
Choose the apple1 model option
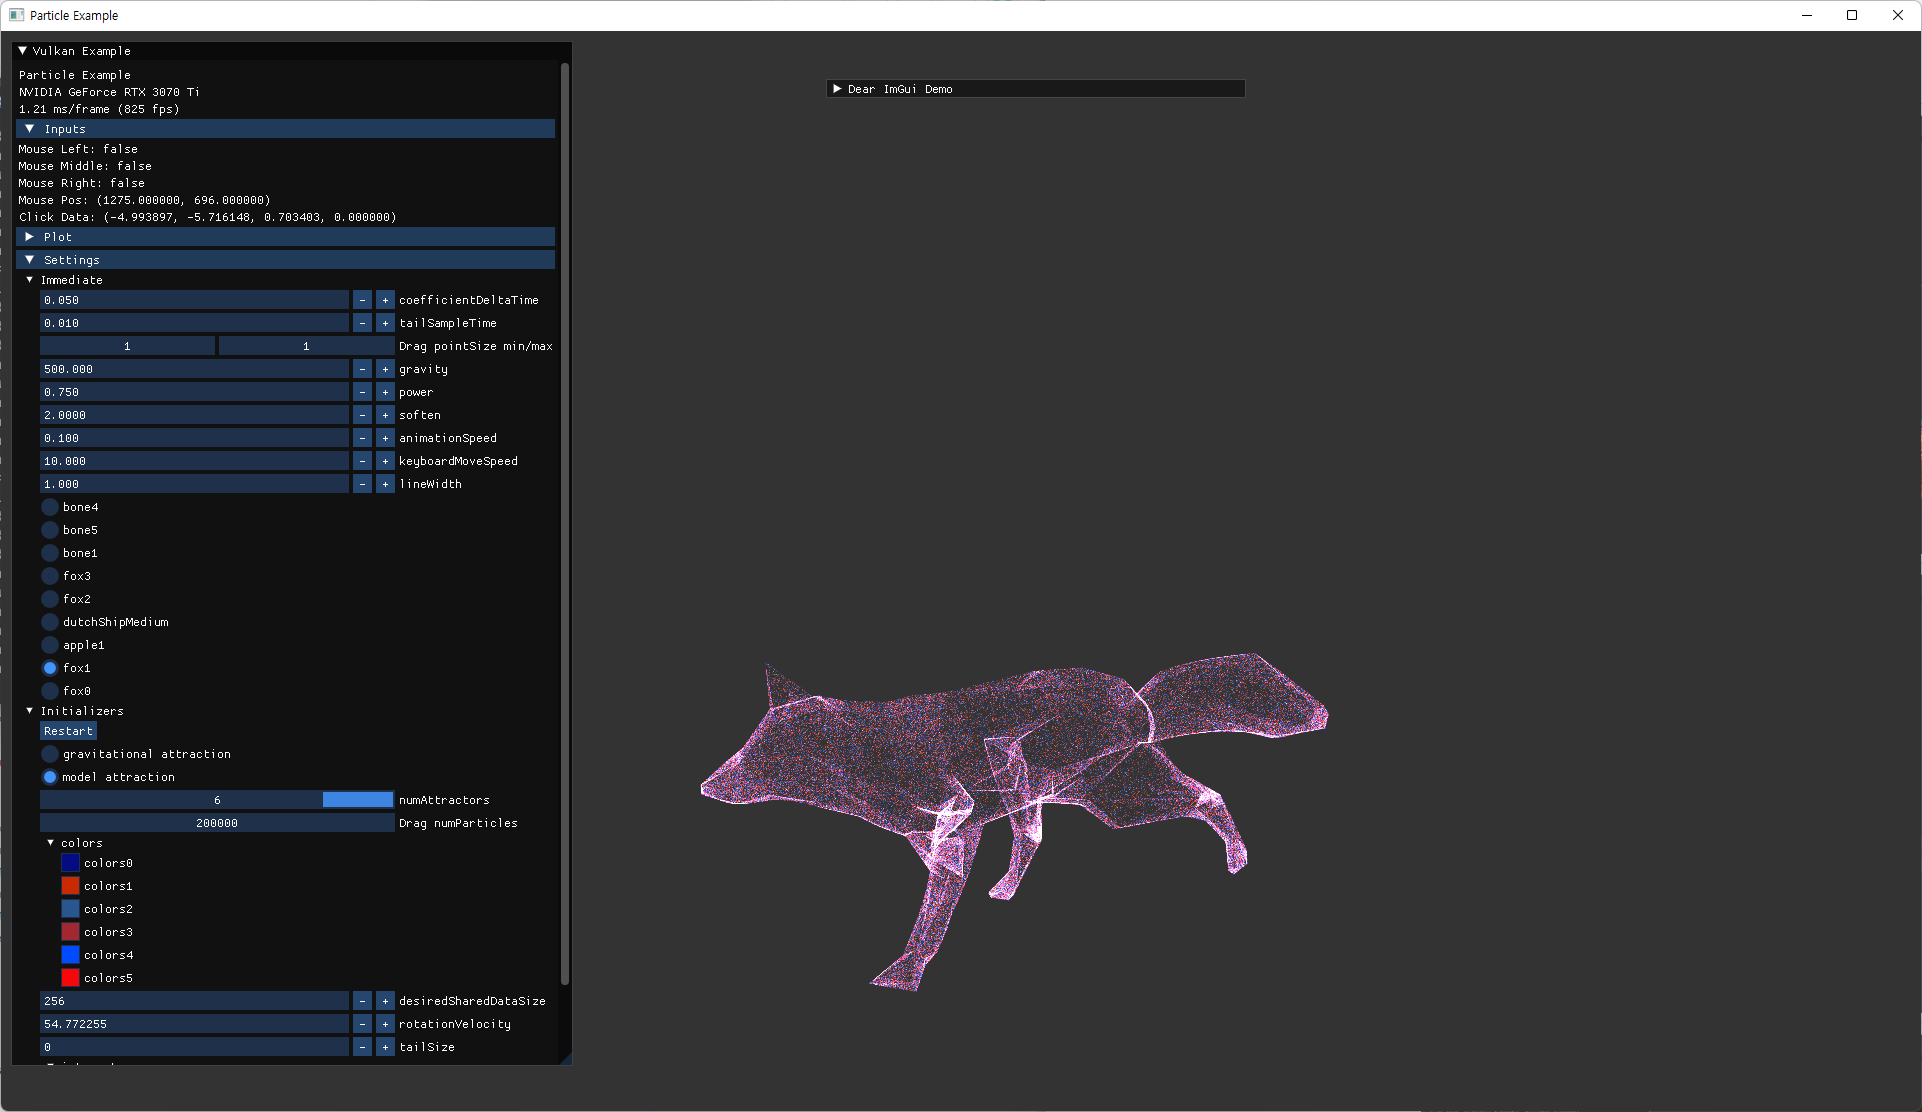click(x=50, y=645)
